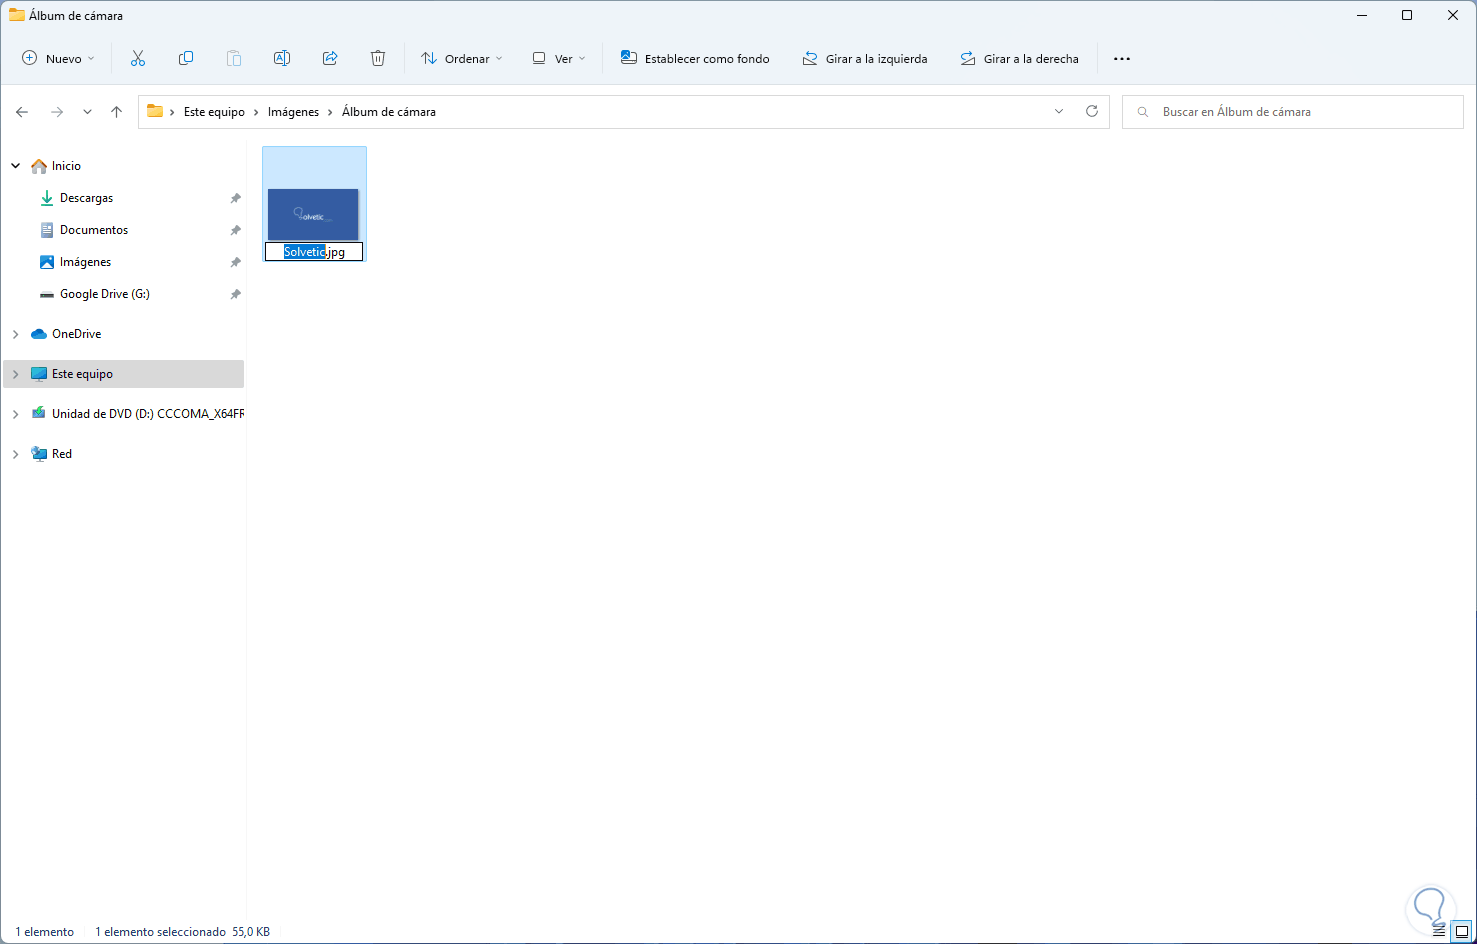
Task: Open the Ver view menu
Action: click(x=559, y=59)
